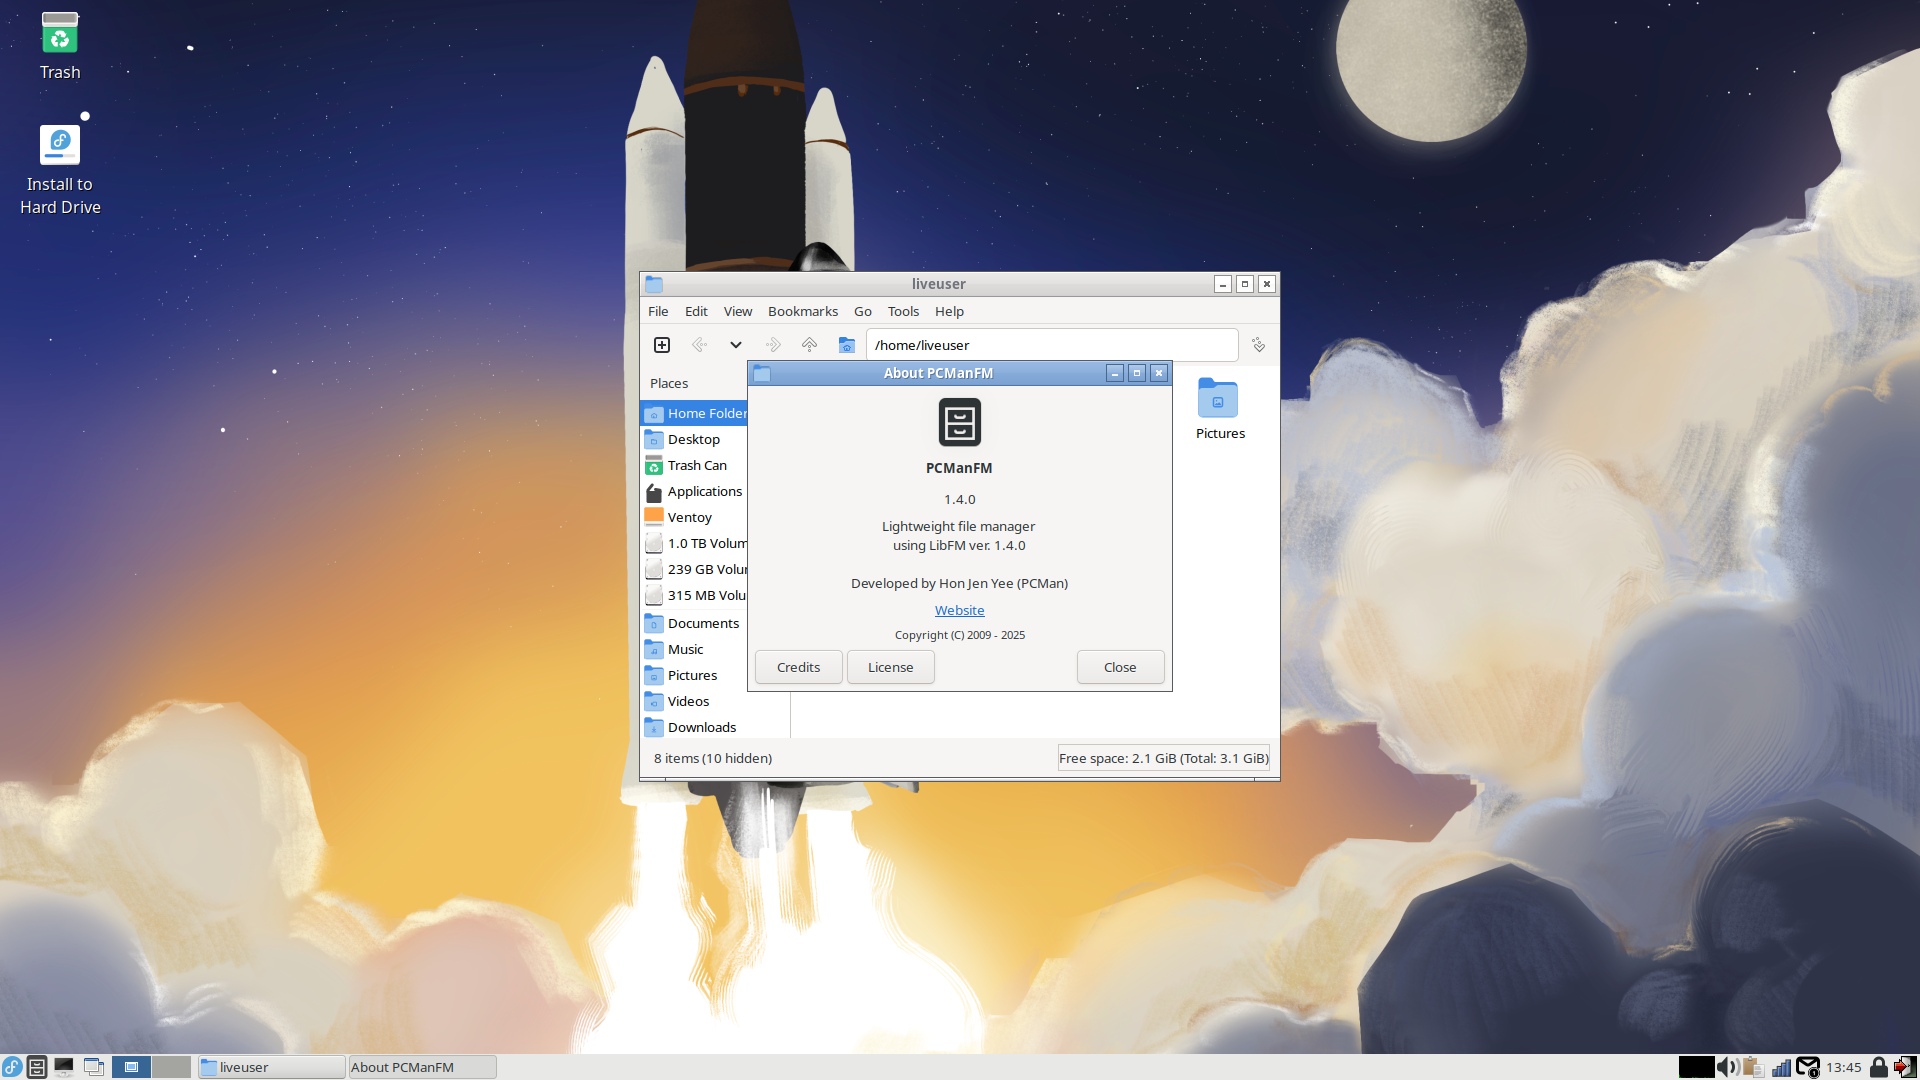Open the Bookmarks menu
The image size is (1920, 1080).
click(x=802, y=311)
